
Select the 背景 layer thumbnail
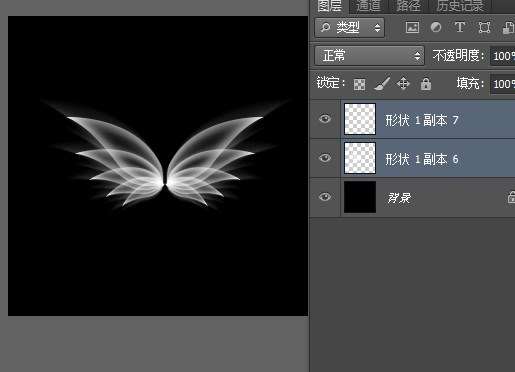[x=360, y=197]
